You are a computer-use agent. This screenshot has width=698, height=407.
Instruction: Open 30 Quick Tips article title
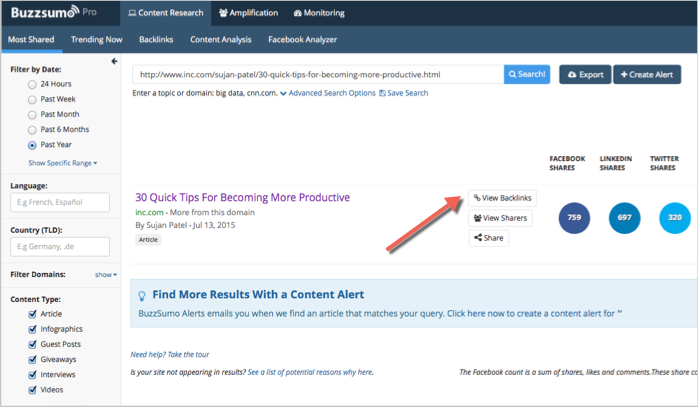click(243, 197)
